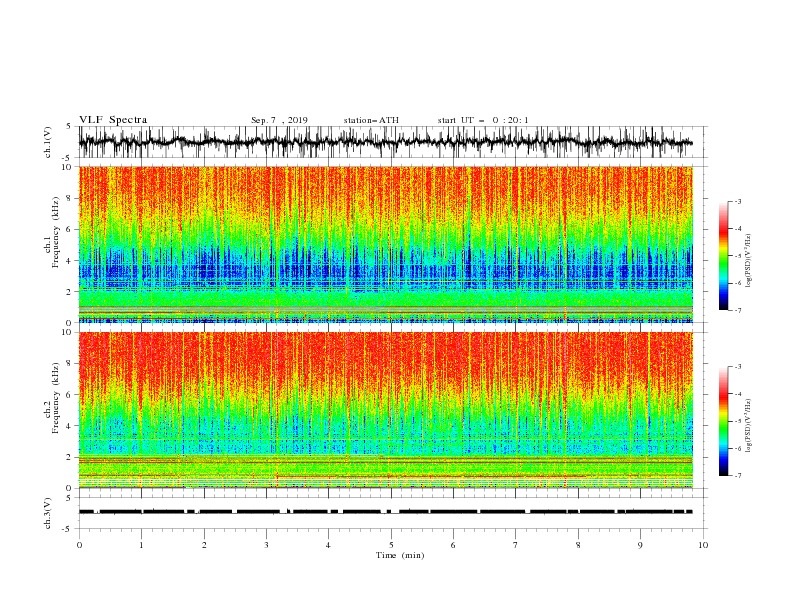Click the "-7" tick on ch.2 colorbar

737,476
